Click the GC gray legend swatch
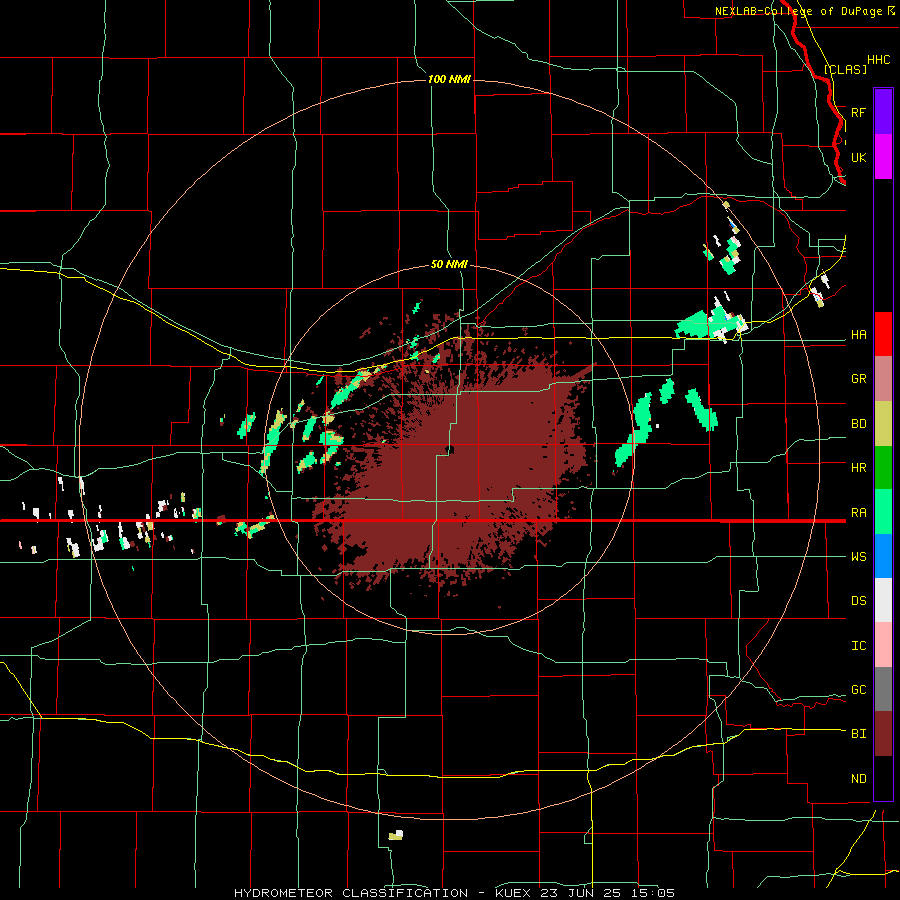 coord(883,689)
